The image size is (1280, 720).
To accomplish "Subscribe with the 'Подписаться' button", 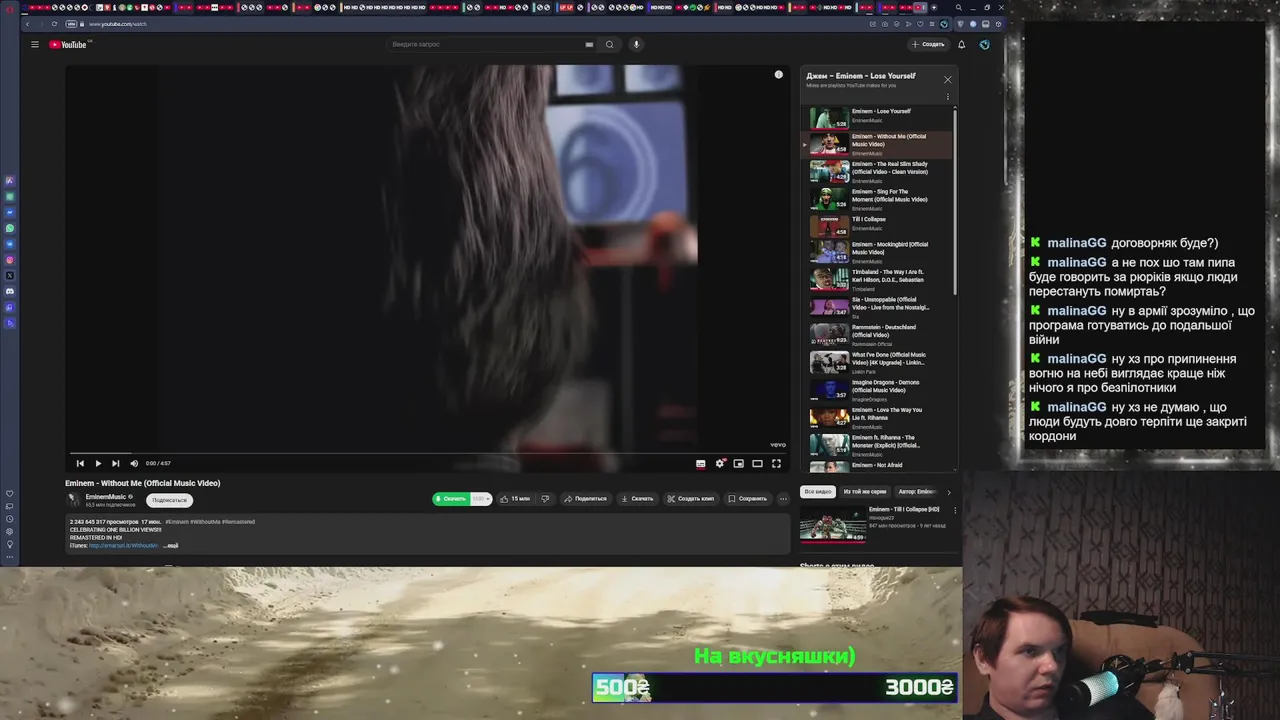I will [x=169, y=500].
